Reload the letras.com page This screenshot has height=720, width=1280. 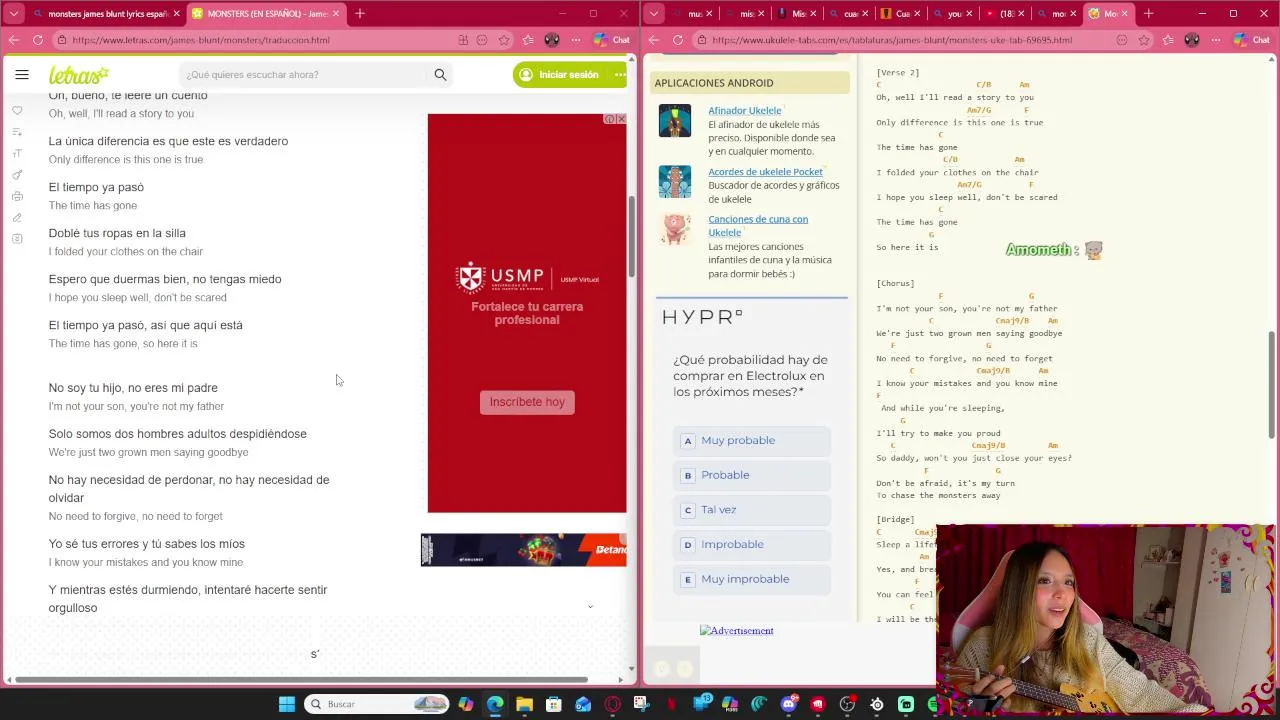click(x=38, y=40)
